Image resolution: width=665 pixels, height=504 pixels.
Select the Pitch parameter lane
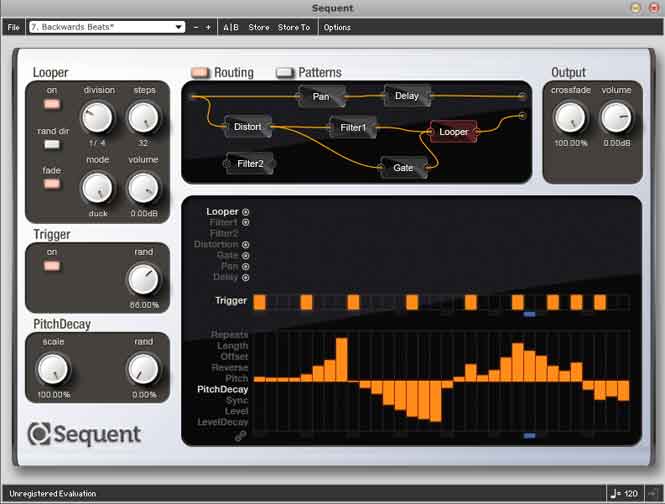coord(237,378)
